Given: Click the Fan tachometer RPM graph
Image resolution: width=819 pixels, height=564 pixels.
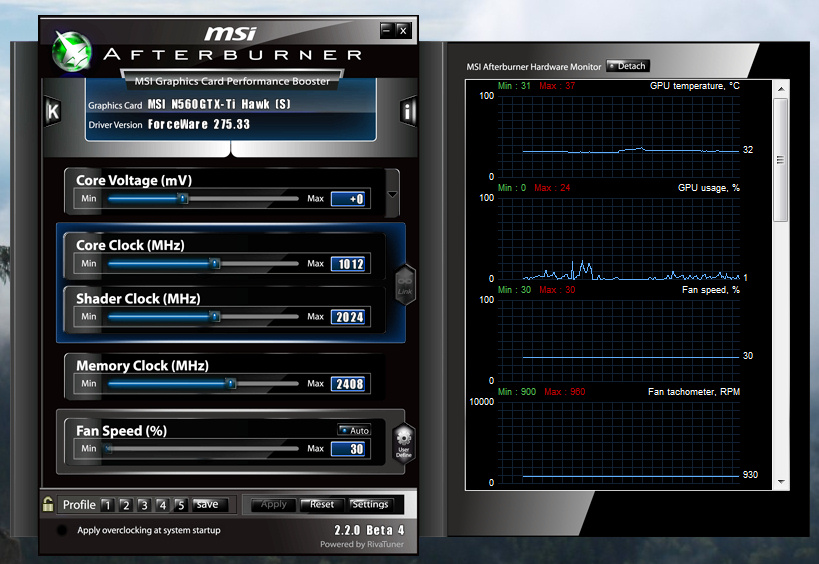Looking at the screenshot, I should coord(618,442).
